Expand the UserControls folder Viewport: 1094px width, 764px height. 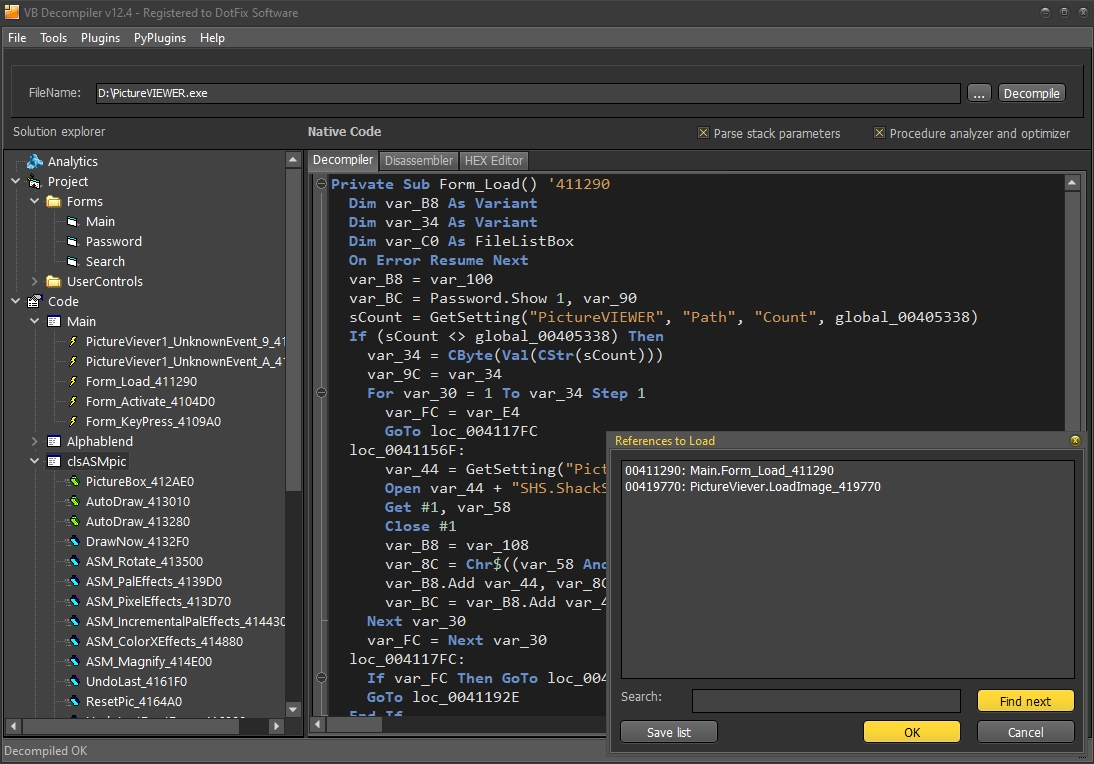click(x=34, y=282)
